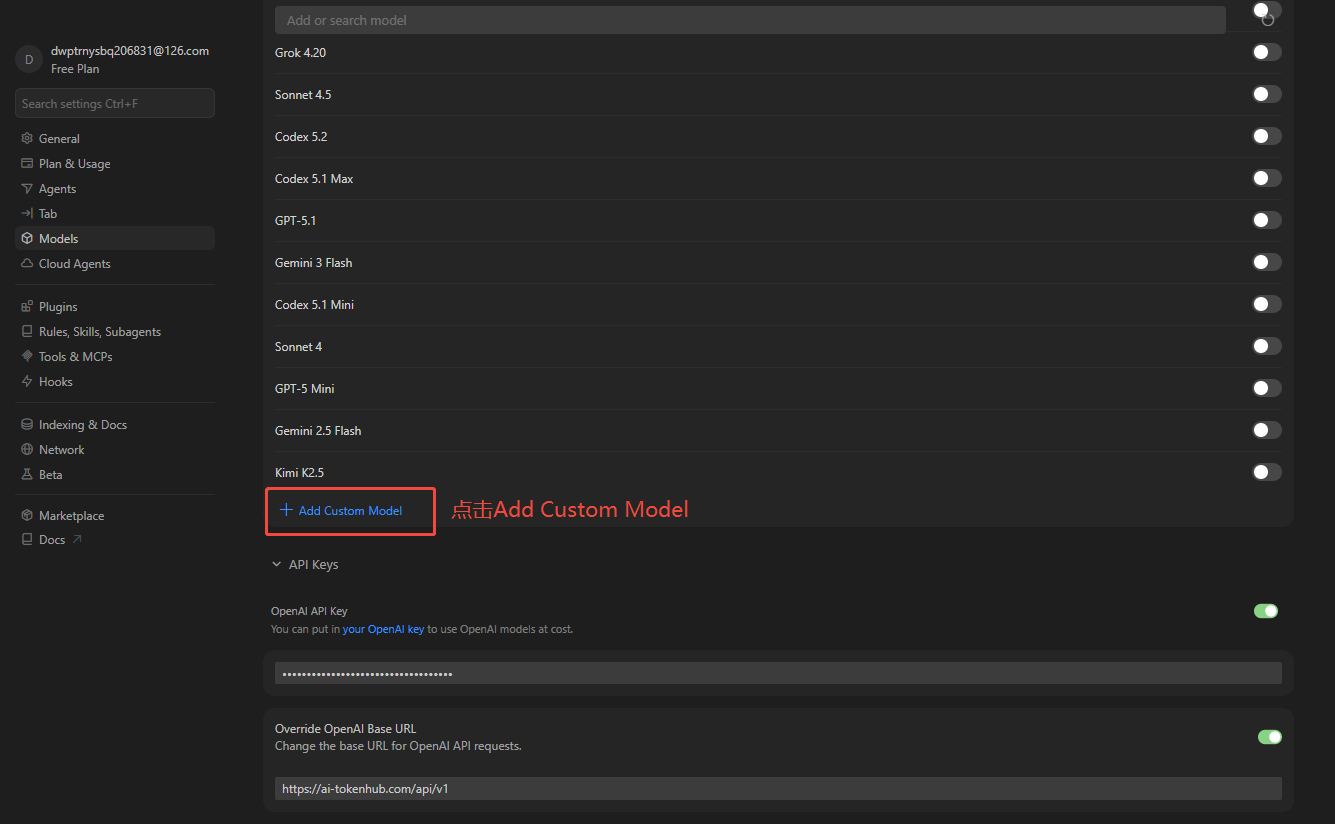1335x824 pixels.
Task: Click the 'Gemini 3 Flash' model name
Action: click(313, 263)
